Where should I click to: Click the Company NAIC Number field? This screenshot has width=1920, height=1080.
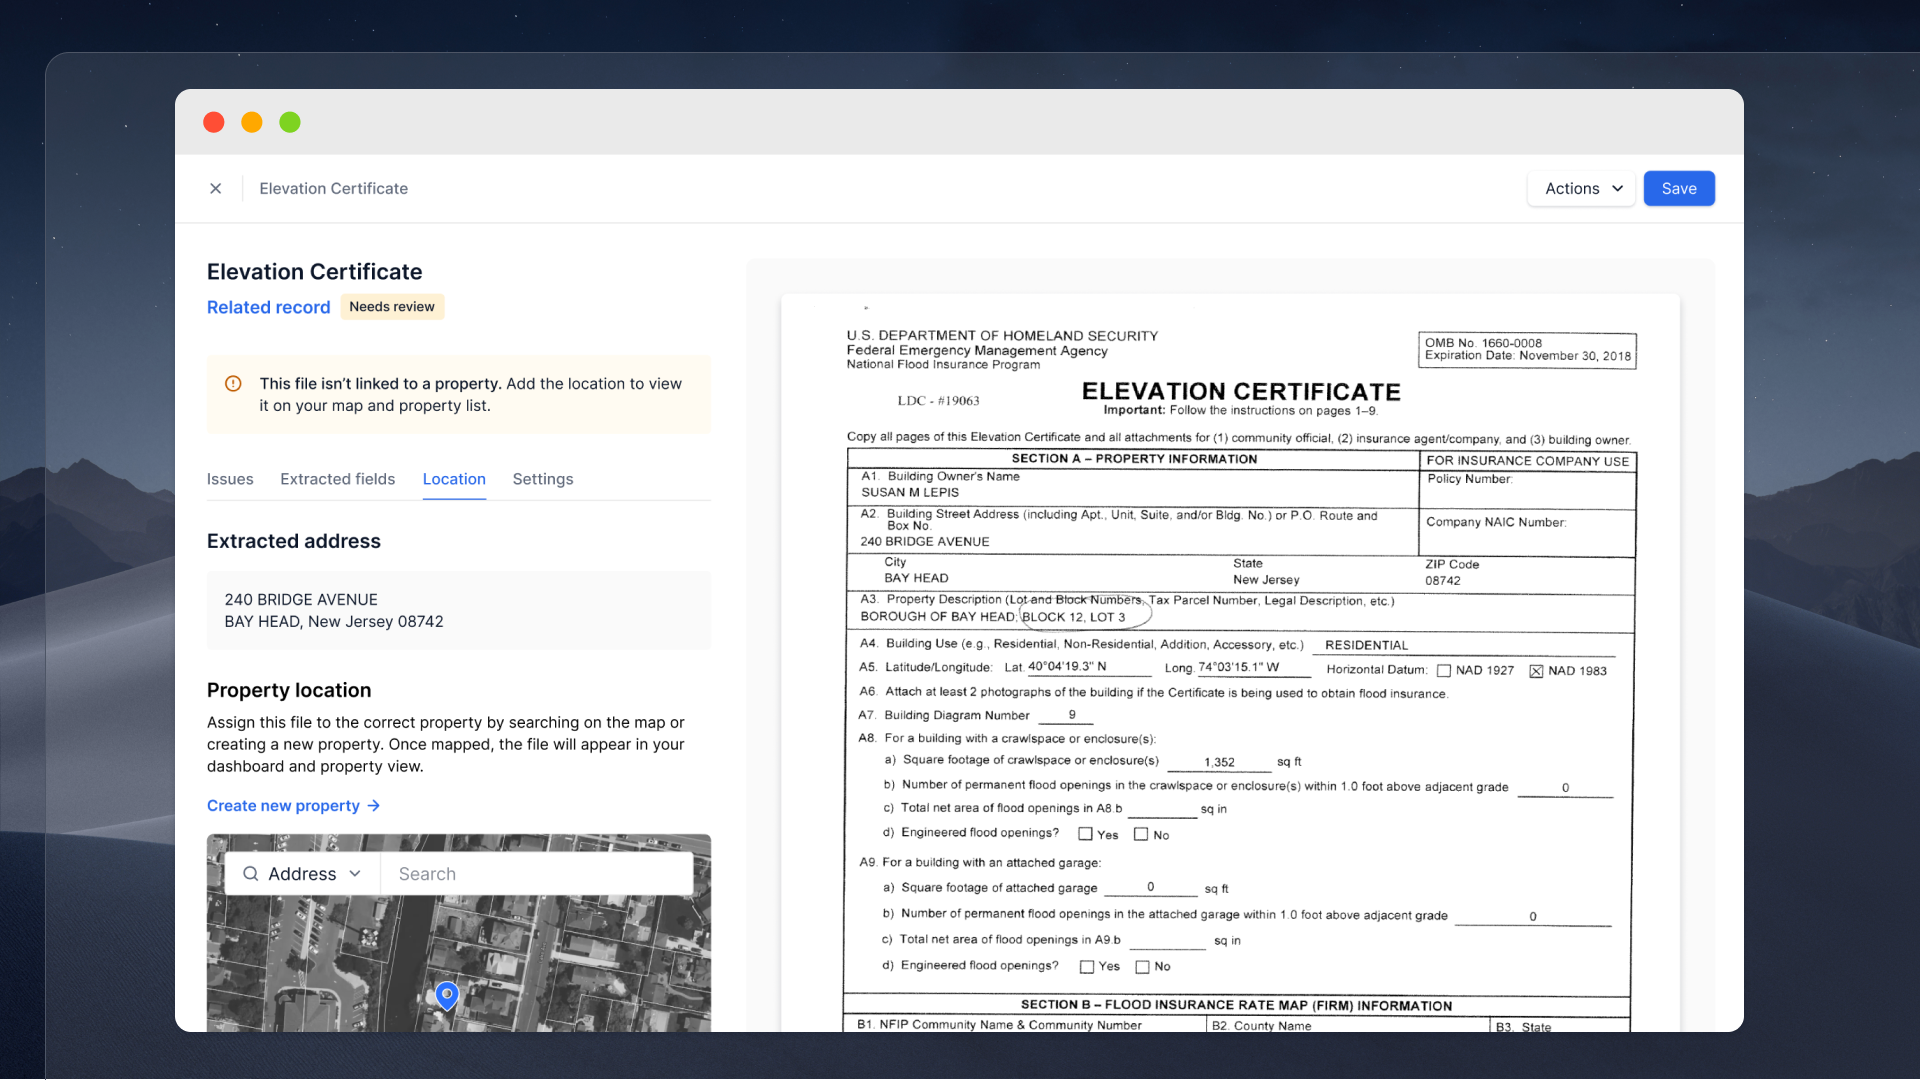(x=1527, y=532)
